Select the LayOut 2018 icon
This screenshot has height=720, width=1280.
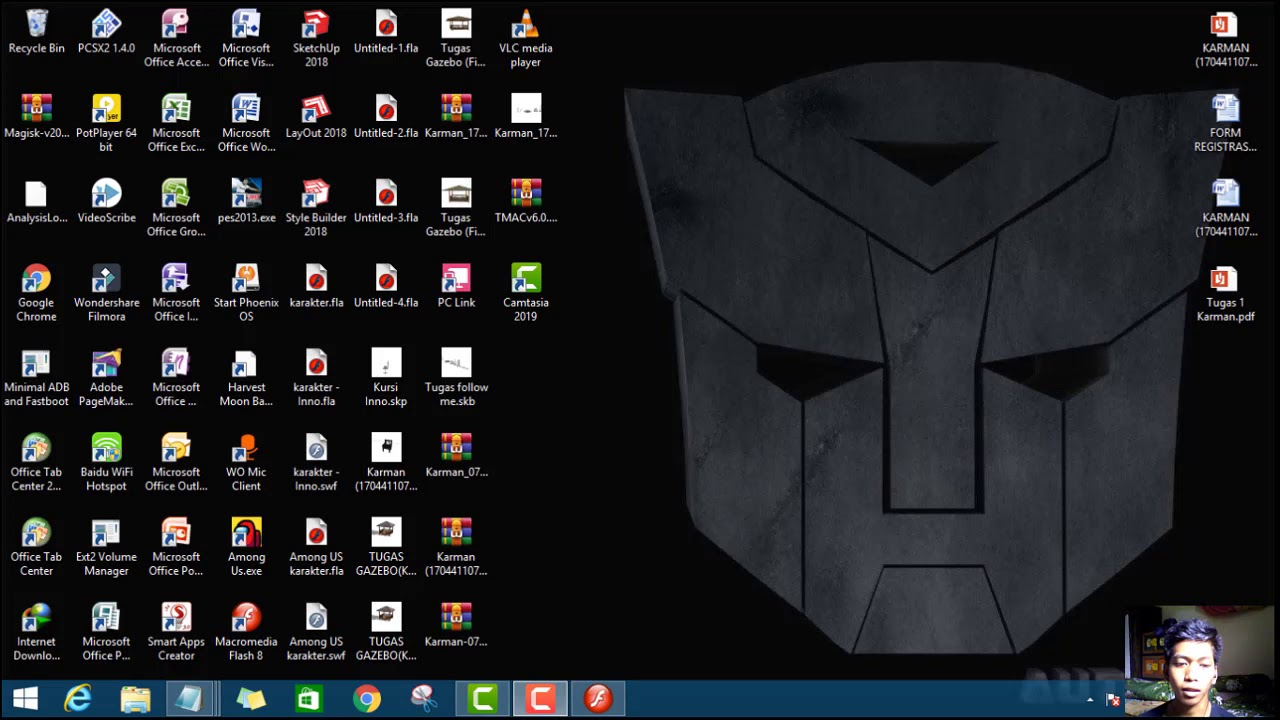point(316,118)
